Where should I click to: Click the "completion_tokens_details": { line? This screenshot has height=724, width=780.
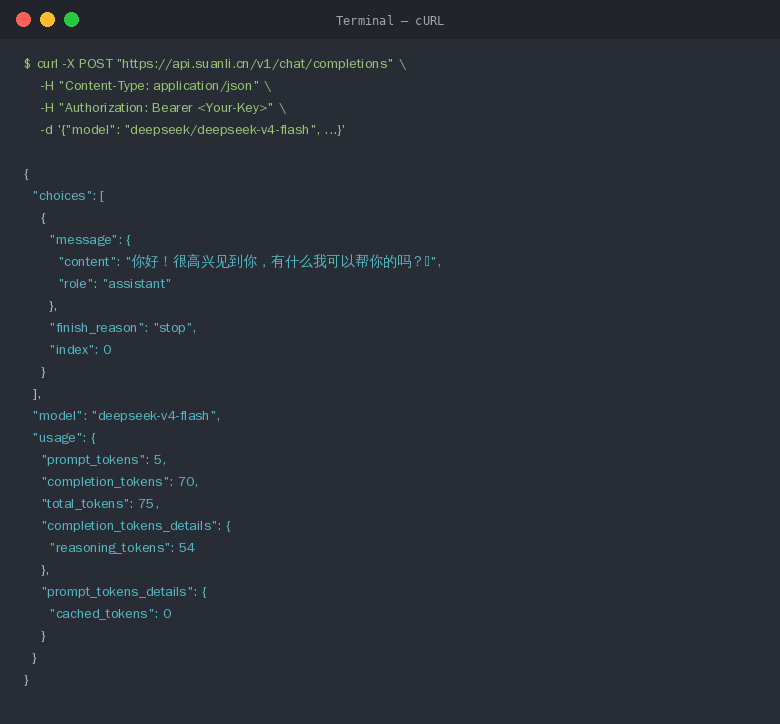(x=136, y=526)
